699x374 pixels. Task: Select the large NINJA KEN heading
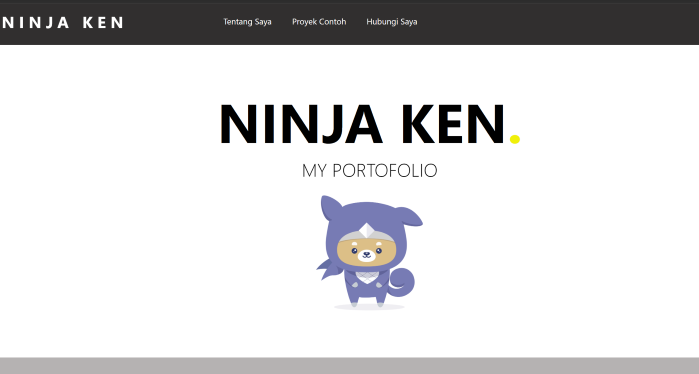370,124
